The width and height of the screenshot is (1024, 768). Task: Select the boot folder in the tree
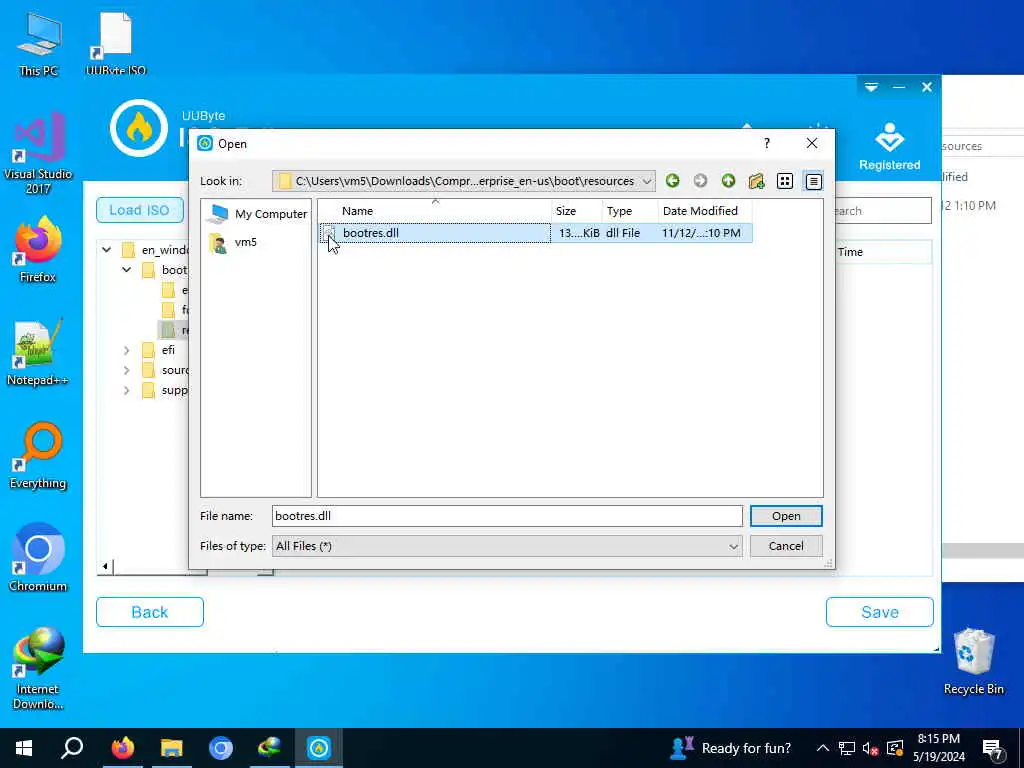pyautogui.click(x=164, y=270)
